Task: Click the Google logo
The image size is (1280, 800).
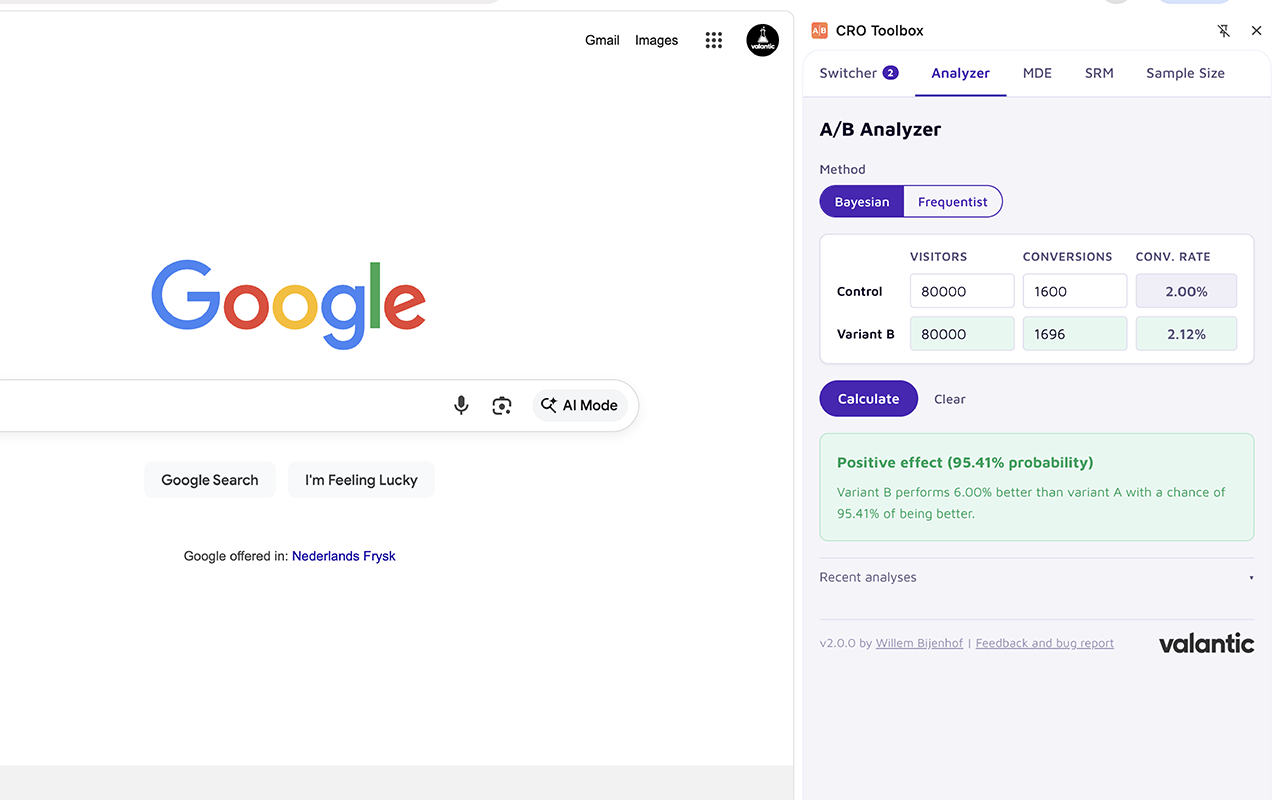Action: coord(289,304)
